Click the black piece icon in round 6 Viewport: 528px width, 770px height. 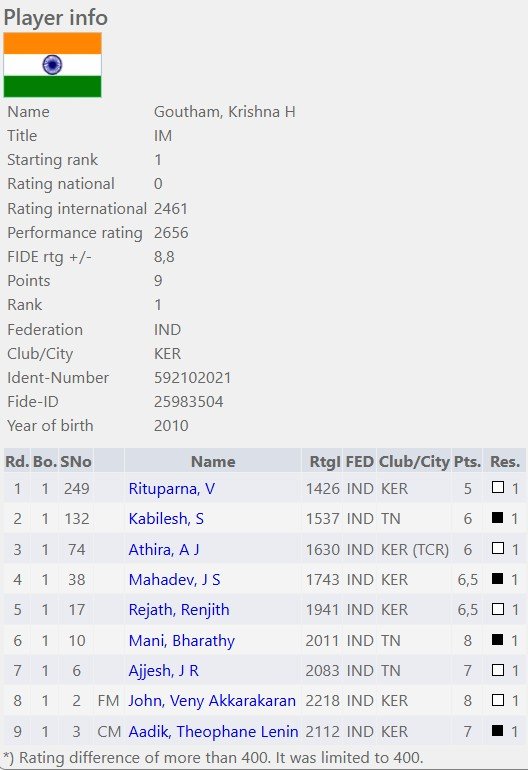point(498,639)
